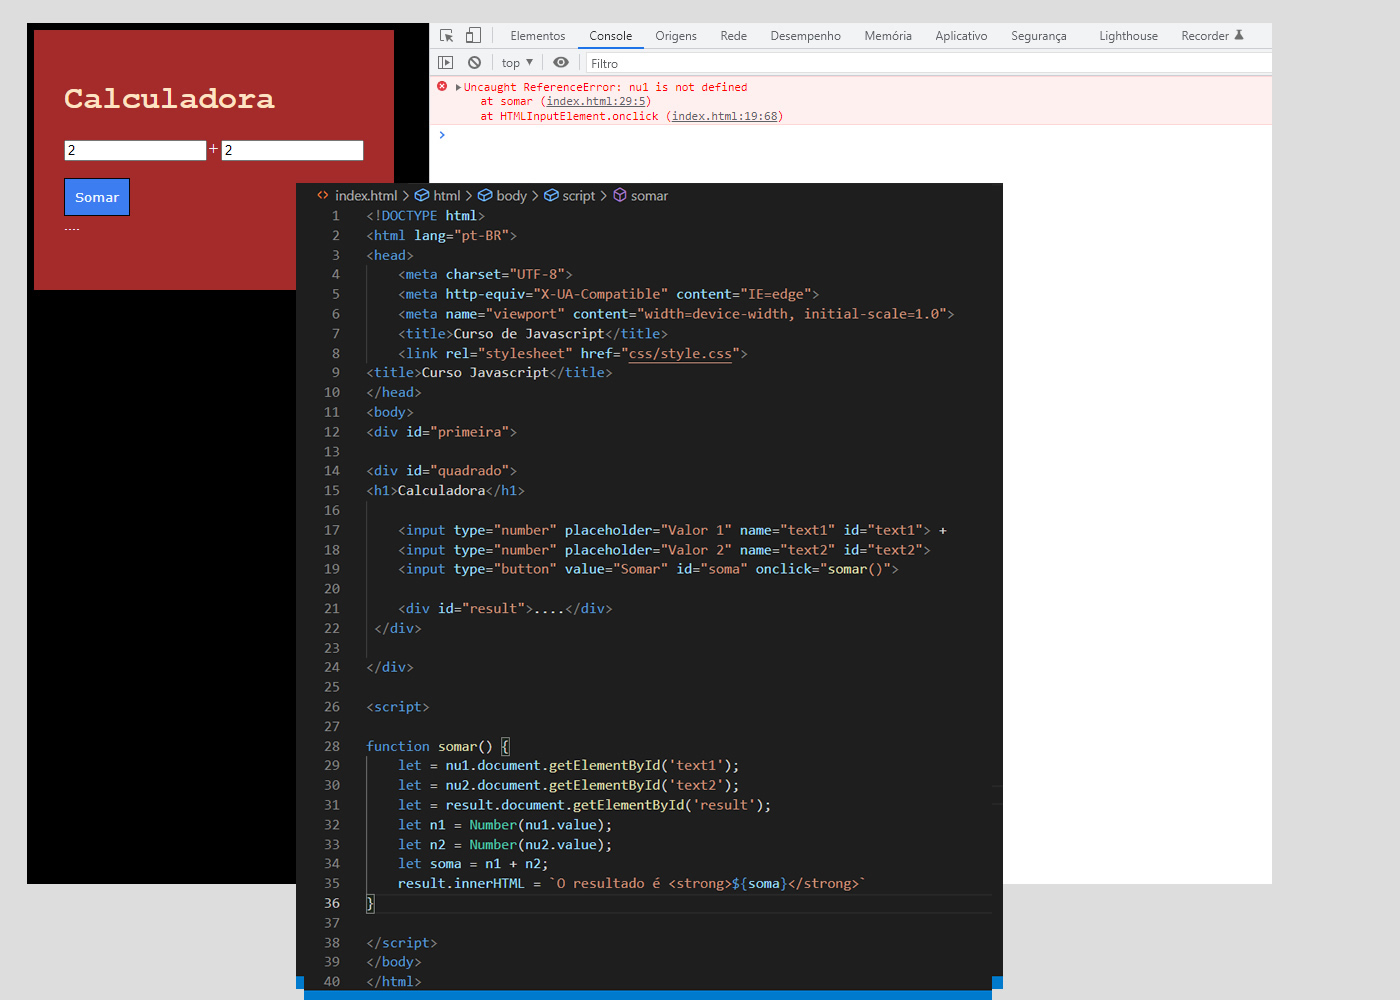Open the Recorder tab
The width and height of the screenshot is (1400, 1000).
point(1212,36)
